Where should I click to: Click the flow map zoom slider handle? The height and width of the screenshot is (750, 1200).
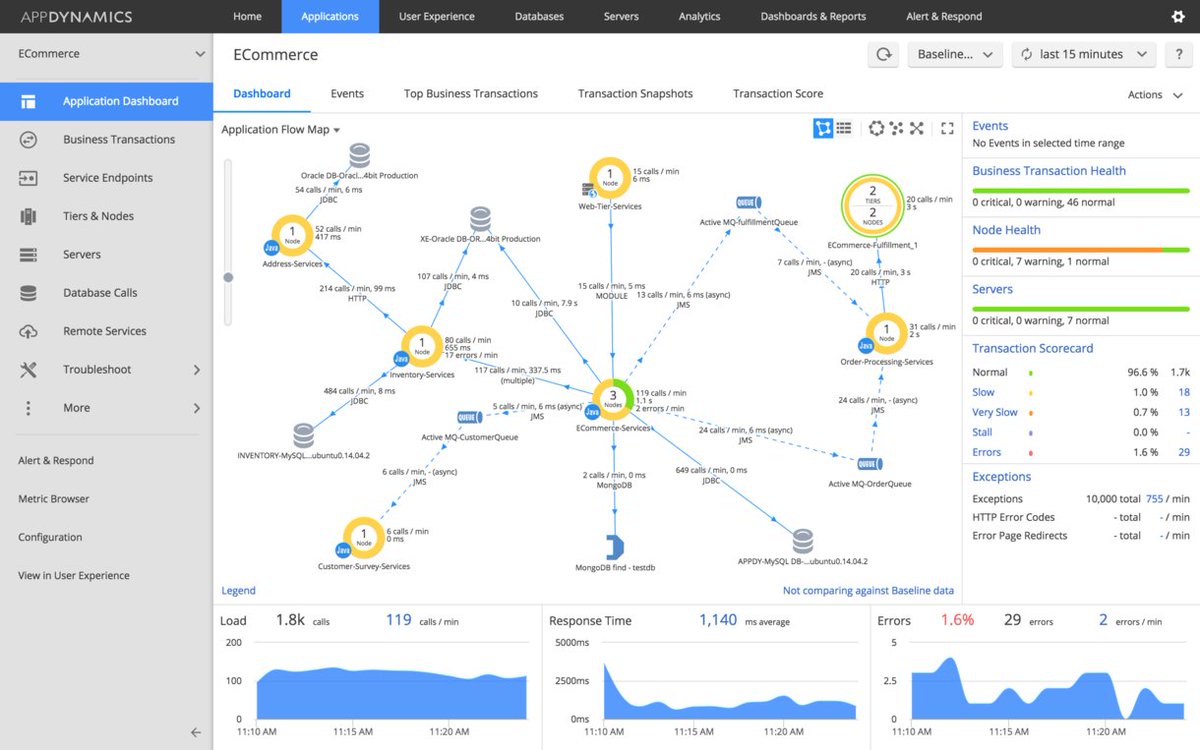tap(228, 277)
